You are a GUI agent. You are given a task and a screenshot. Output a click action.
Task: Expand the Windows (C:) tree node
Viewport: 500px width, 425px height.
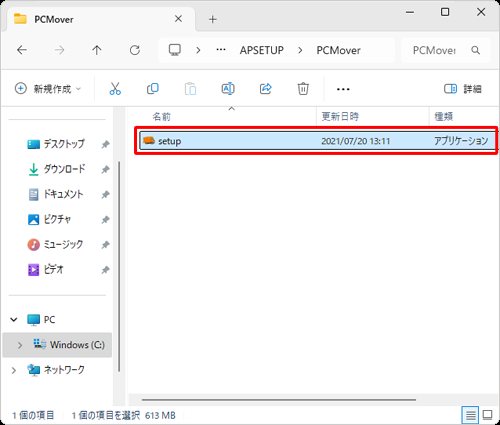[20, 345]
